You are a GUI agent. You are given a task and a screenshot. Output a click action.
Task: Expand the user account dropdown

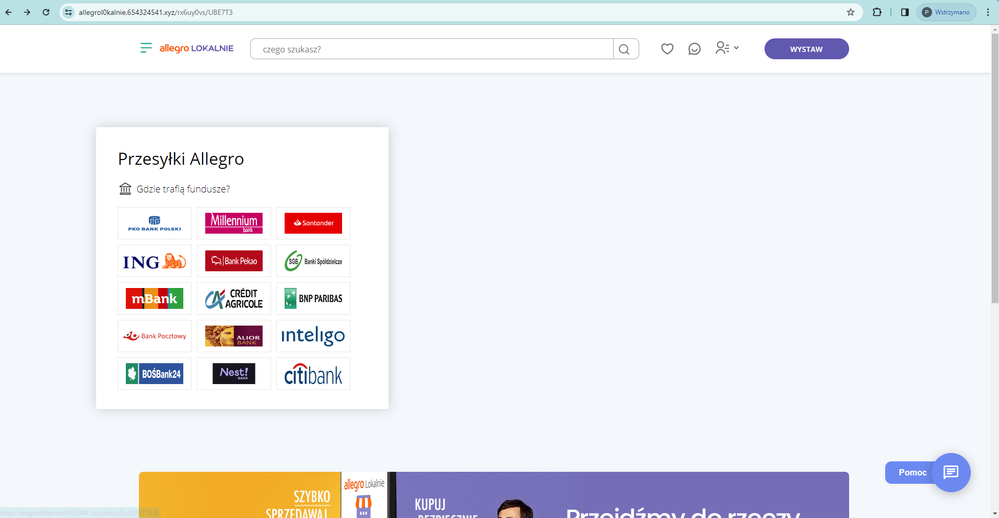(x=726, y=48)
